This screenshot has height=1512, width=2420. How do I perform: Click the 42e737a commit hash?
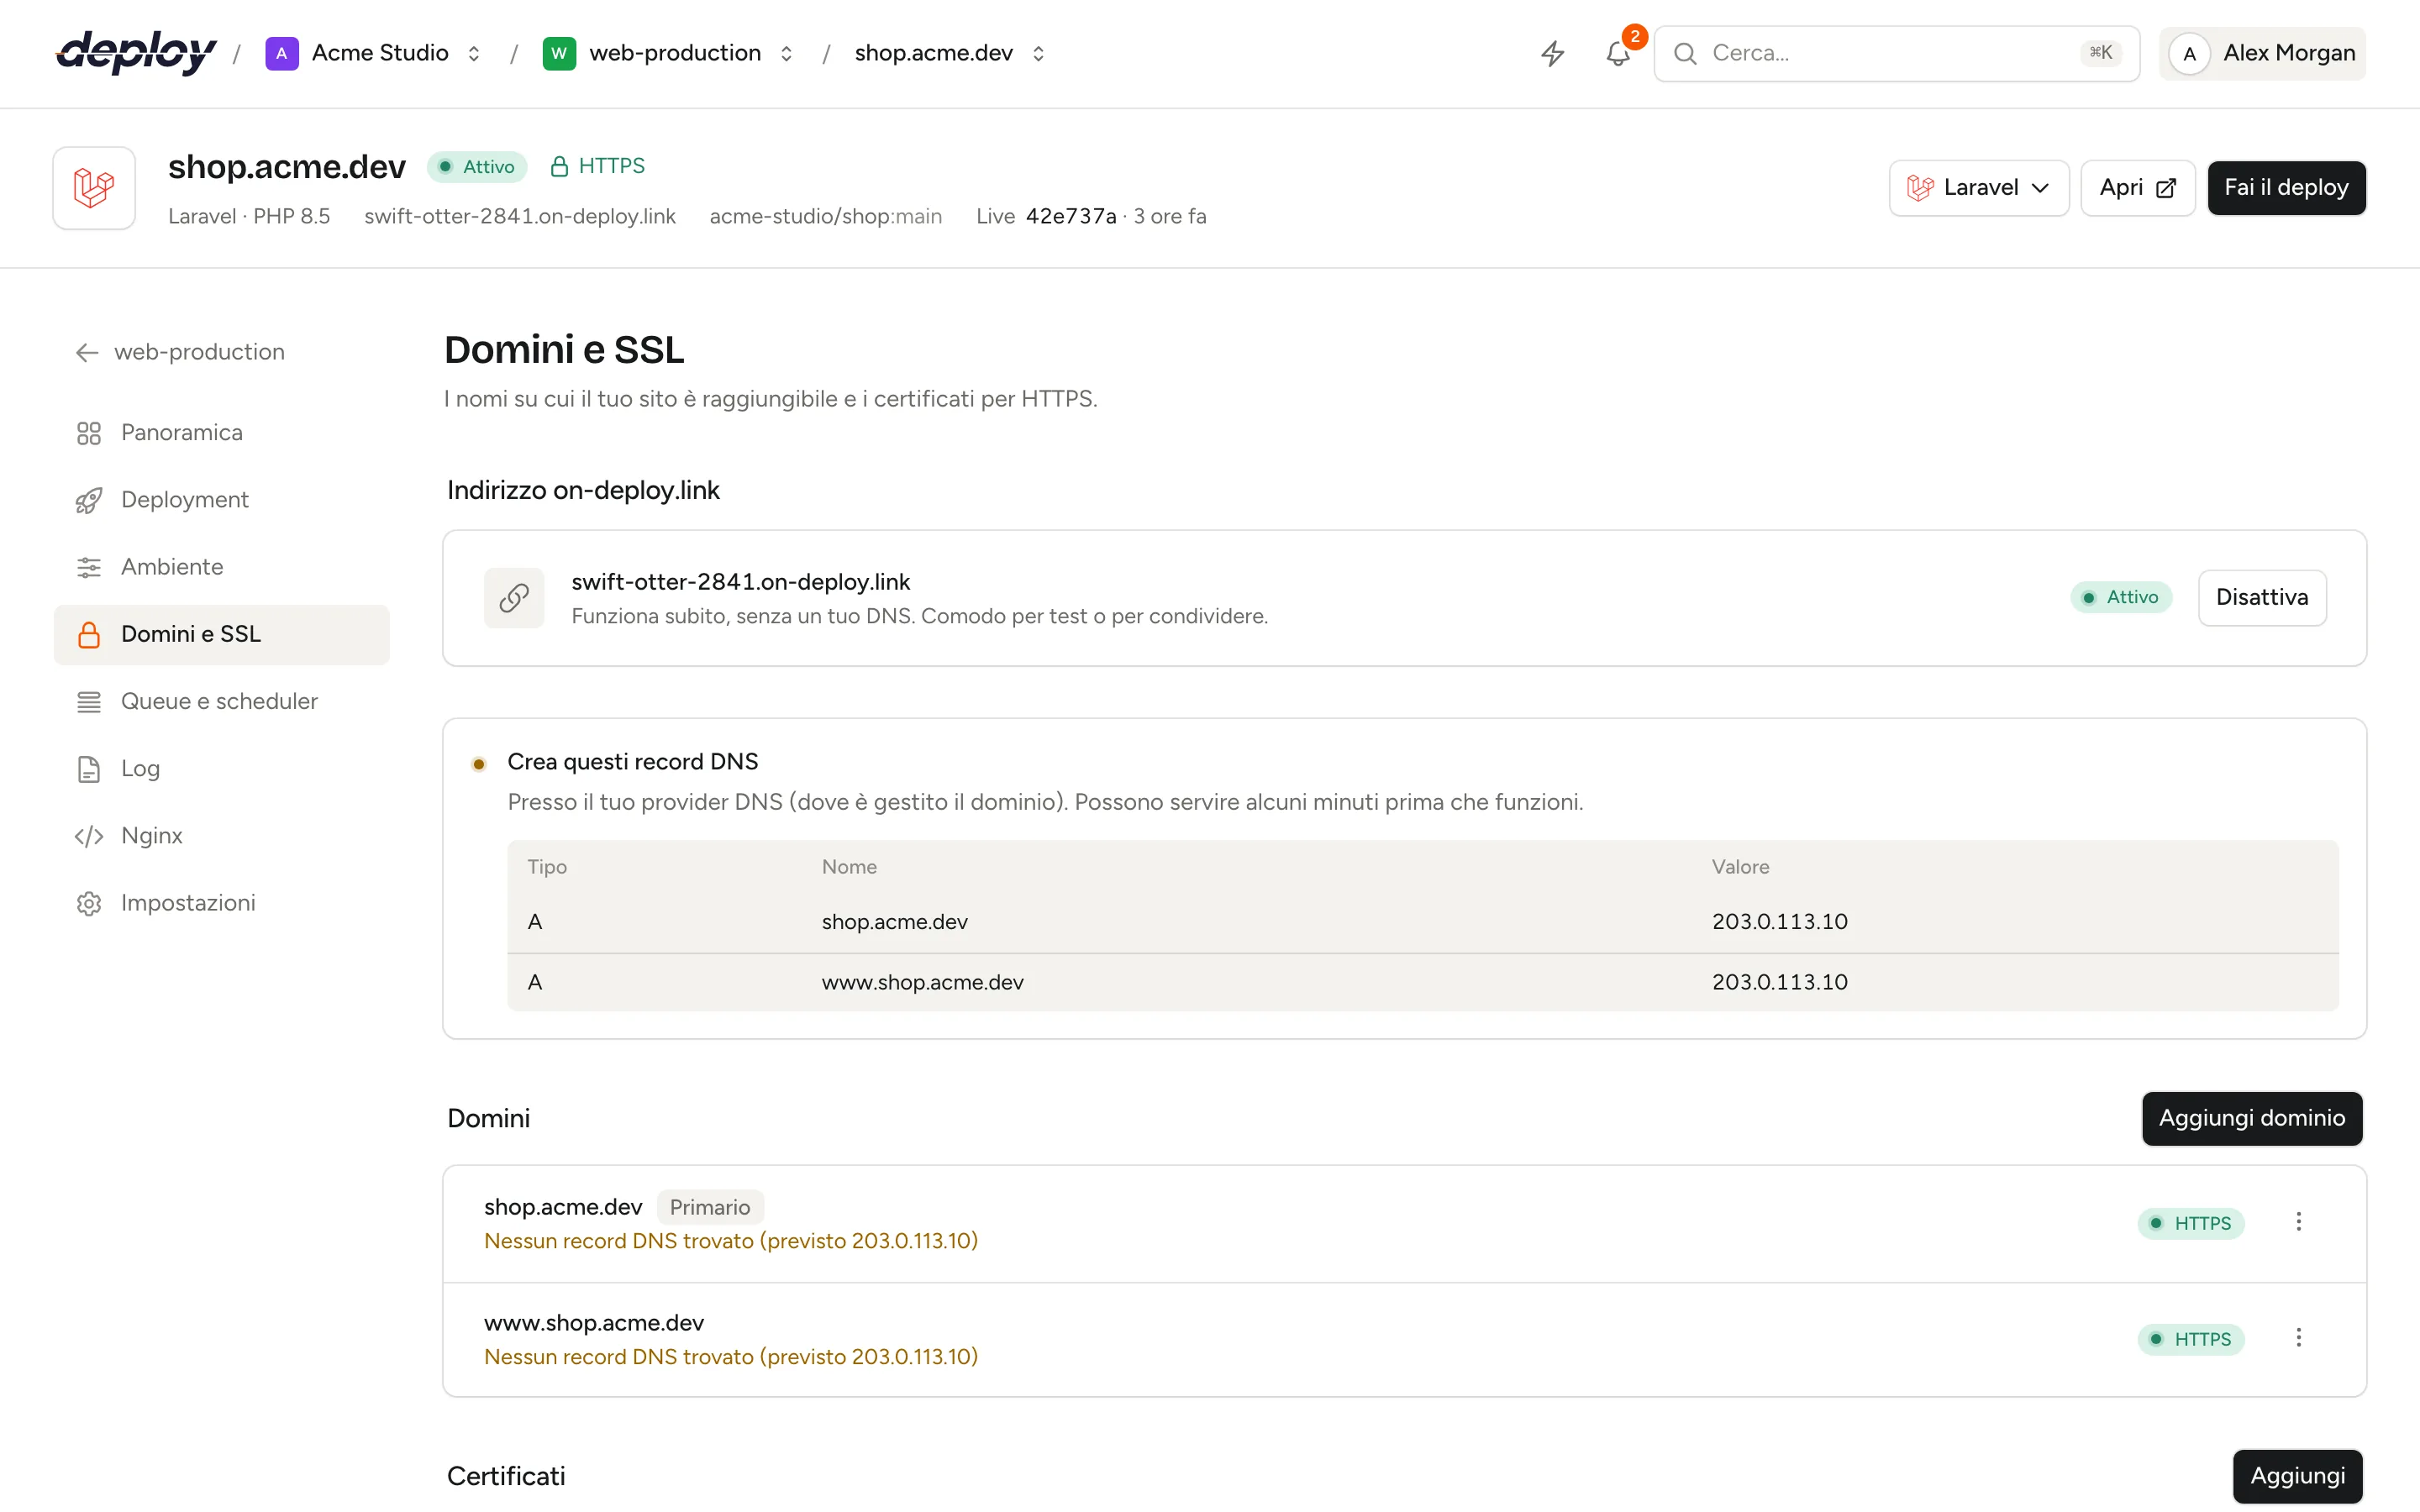(1071, 217)
